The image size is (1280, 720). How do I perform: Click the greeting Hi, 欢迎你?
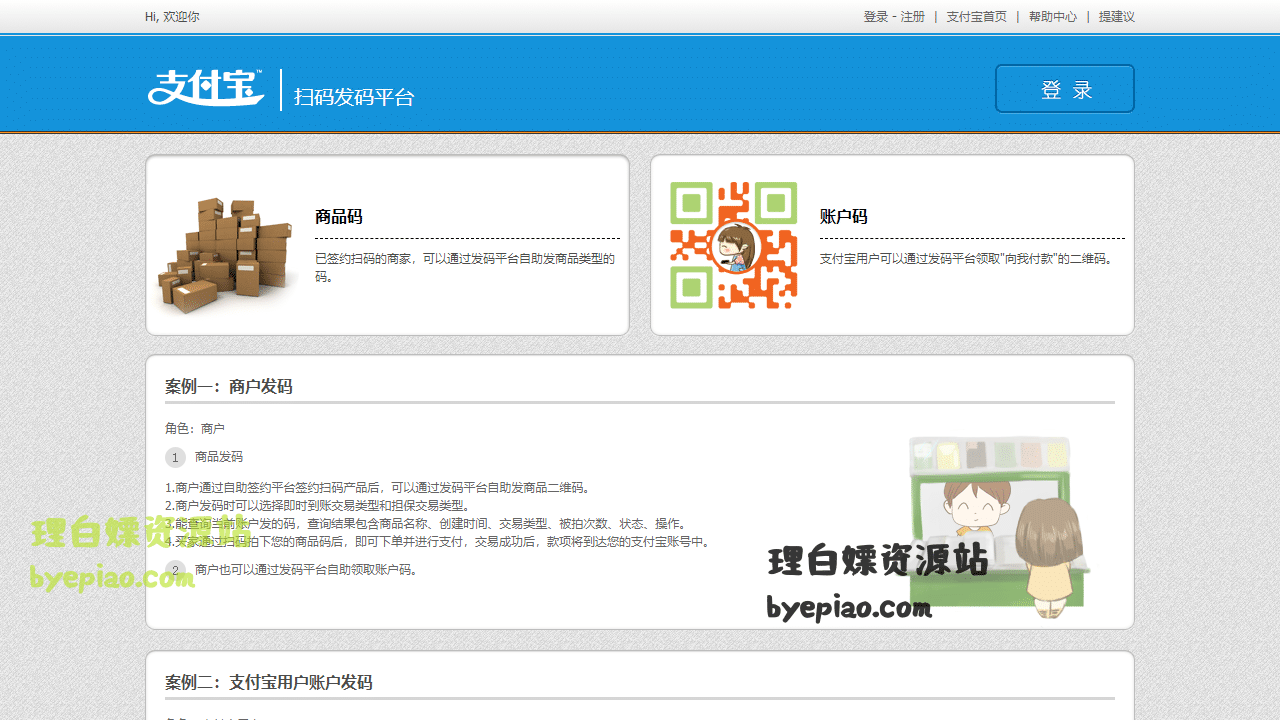[172, 17]
